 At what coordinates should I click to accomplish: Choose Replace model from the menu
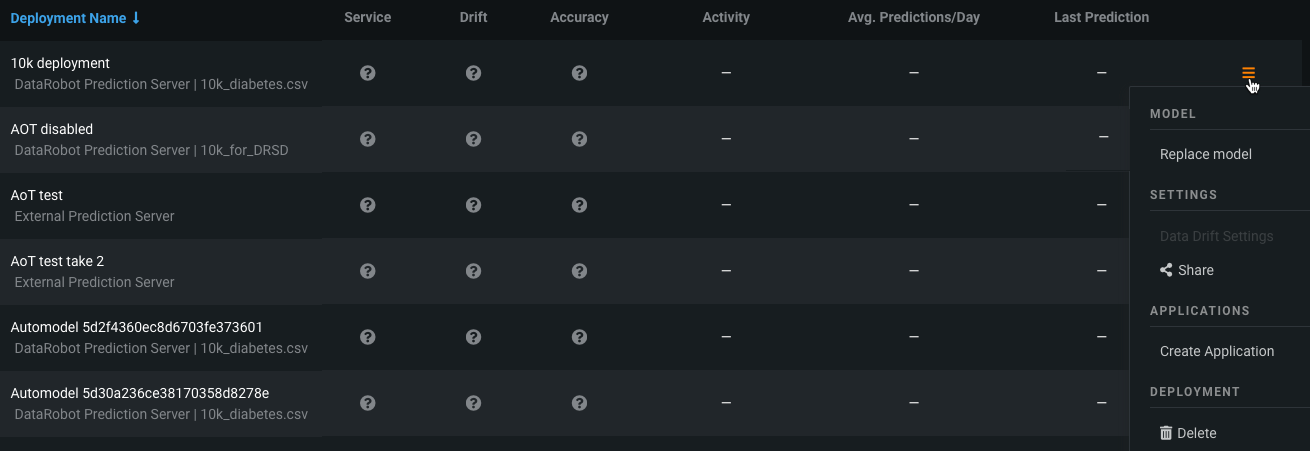click(1205, 154)
